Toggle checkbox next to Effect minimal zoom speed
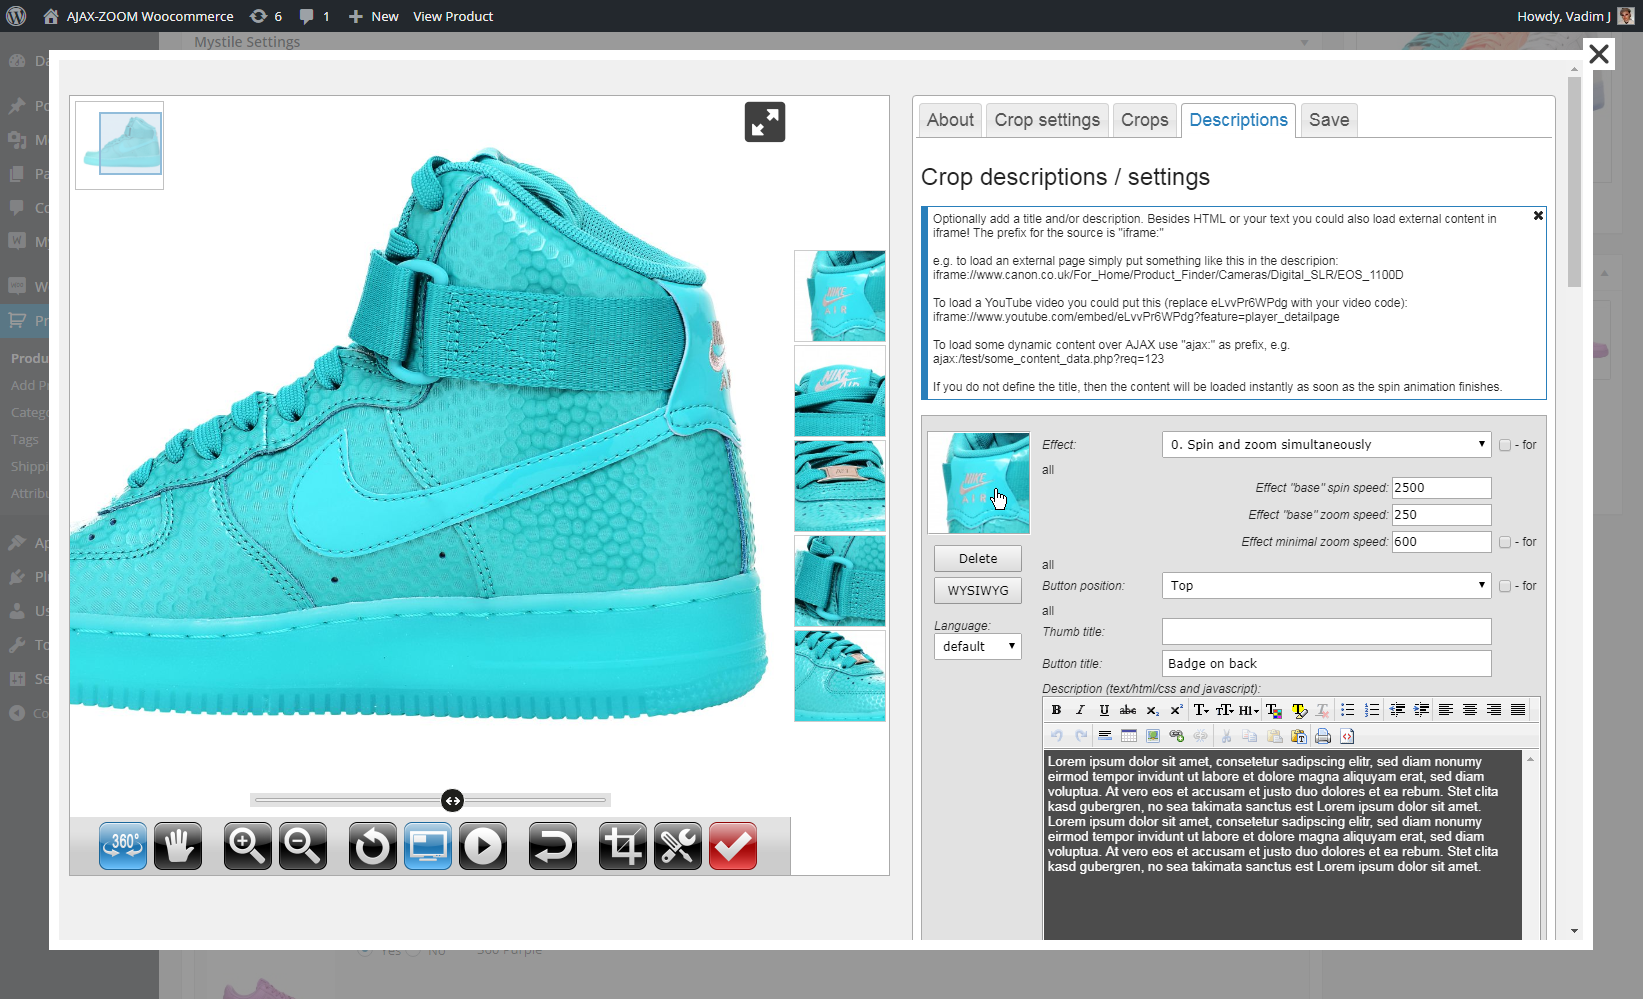This screenshot has width=1643, height=999. 1505,542
